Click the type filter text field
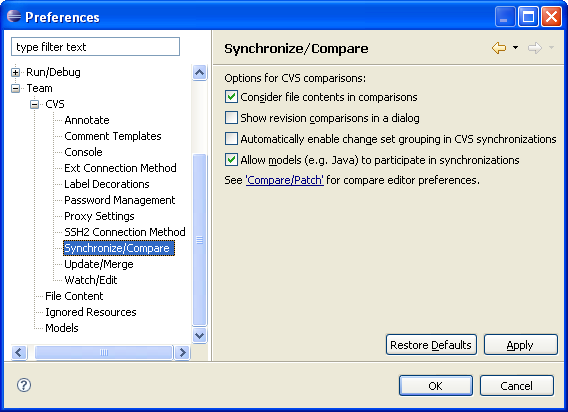Image resolution: width=568 pixels, height=412 pixels. coord(96,47)
